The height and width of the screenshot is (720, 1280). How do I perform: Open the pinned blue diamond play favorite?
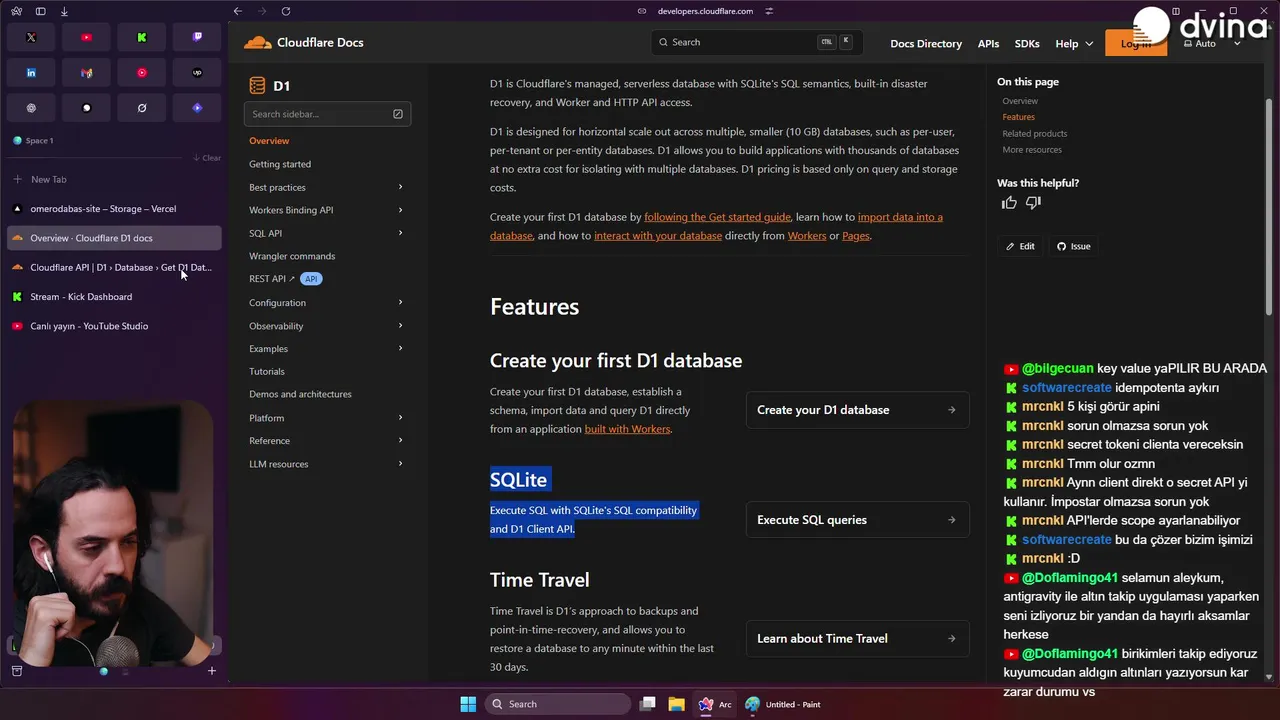[197, 108]
